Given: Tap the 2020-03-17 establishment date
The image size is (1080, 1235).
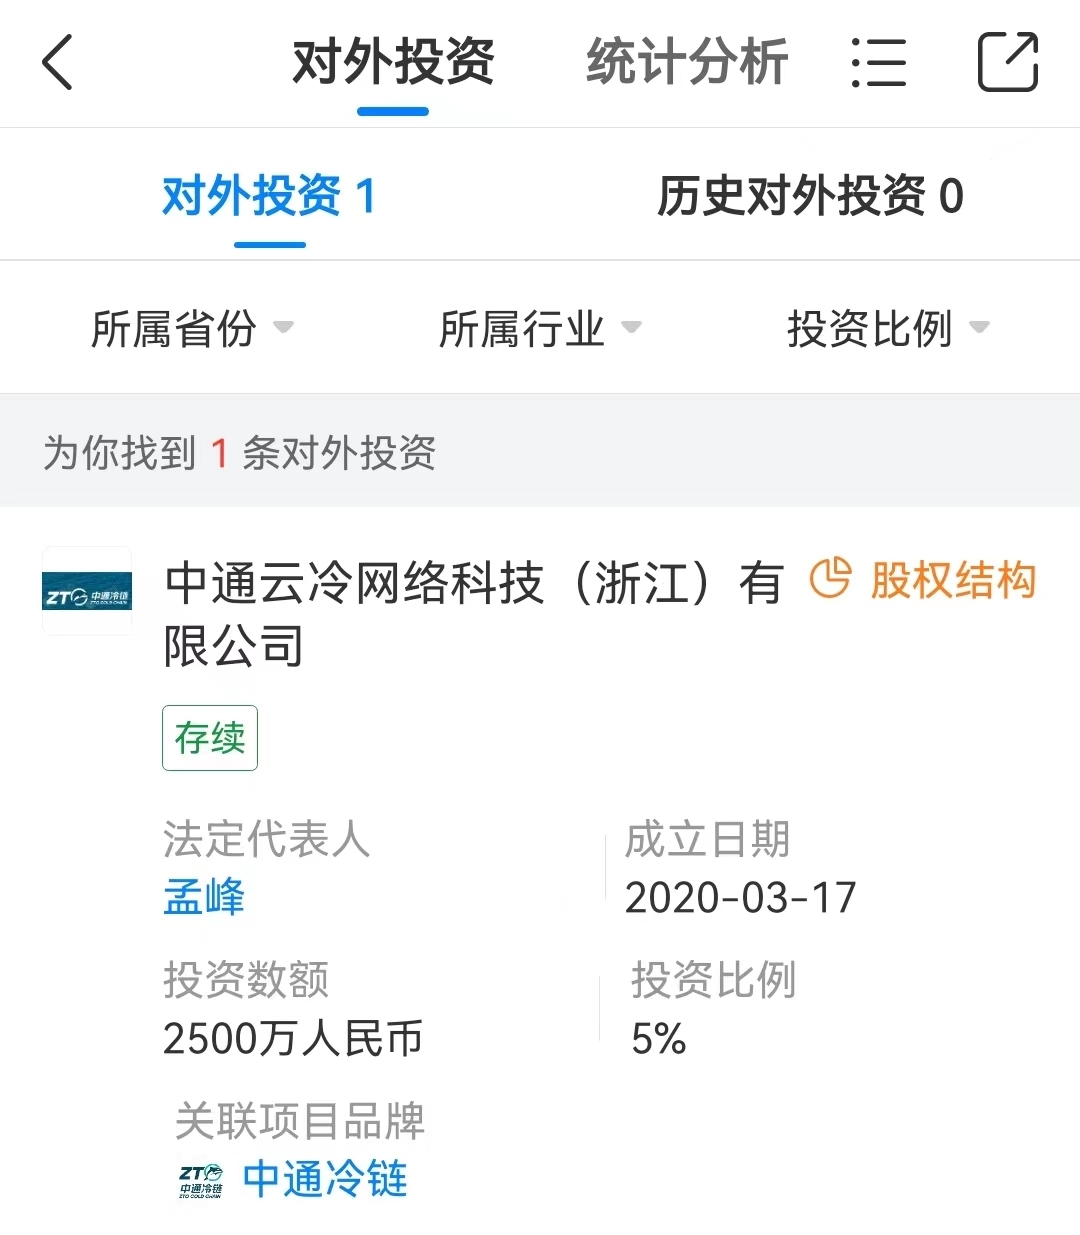Looking at the screenshot, I should point(740,897).
